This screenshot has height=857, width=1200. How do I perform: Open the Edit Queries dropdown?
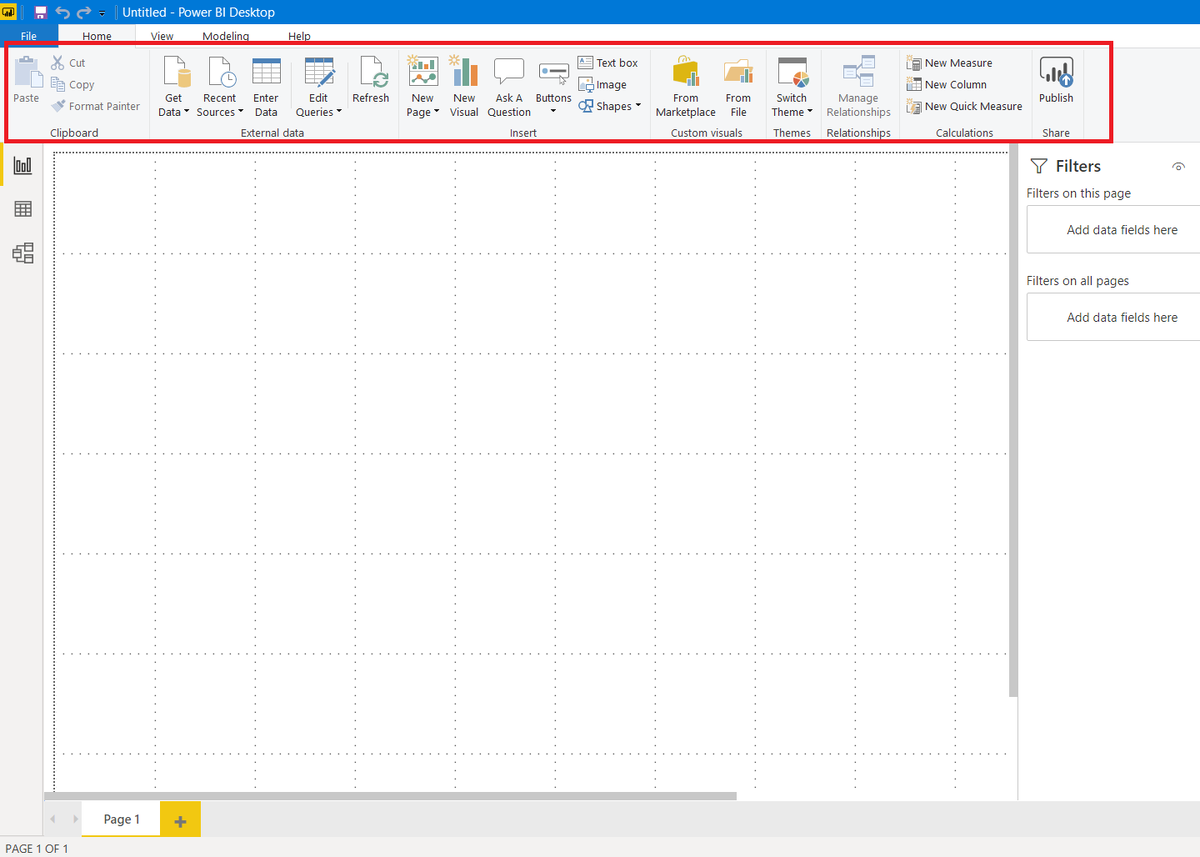point(319,87)
